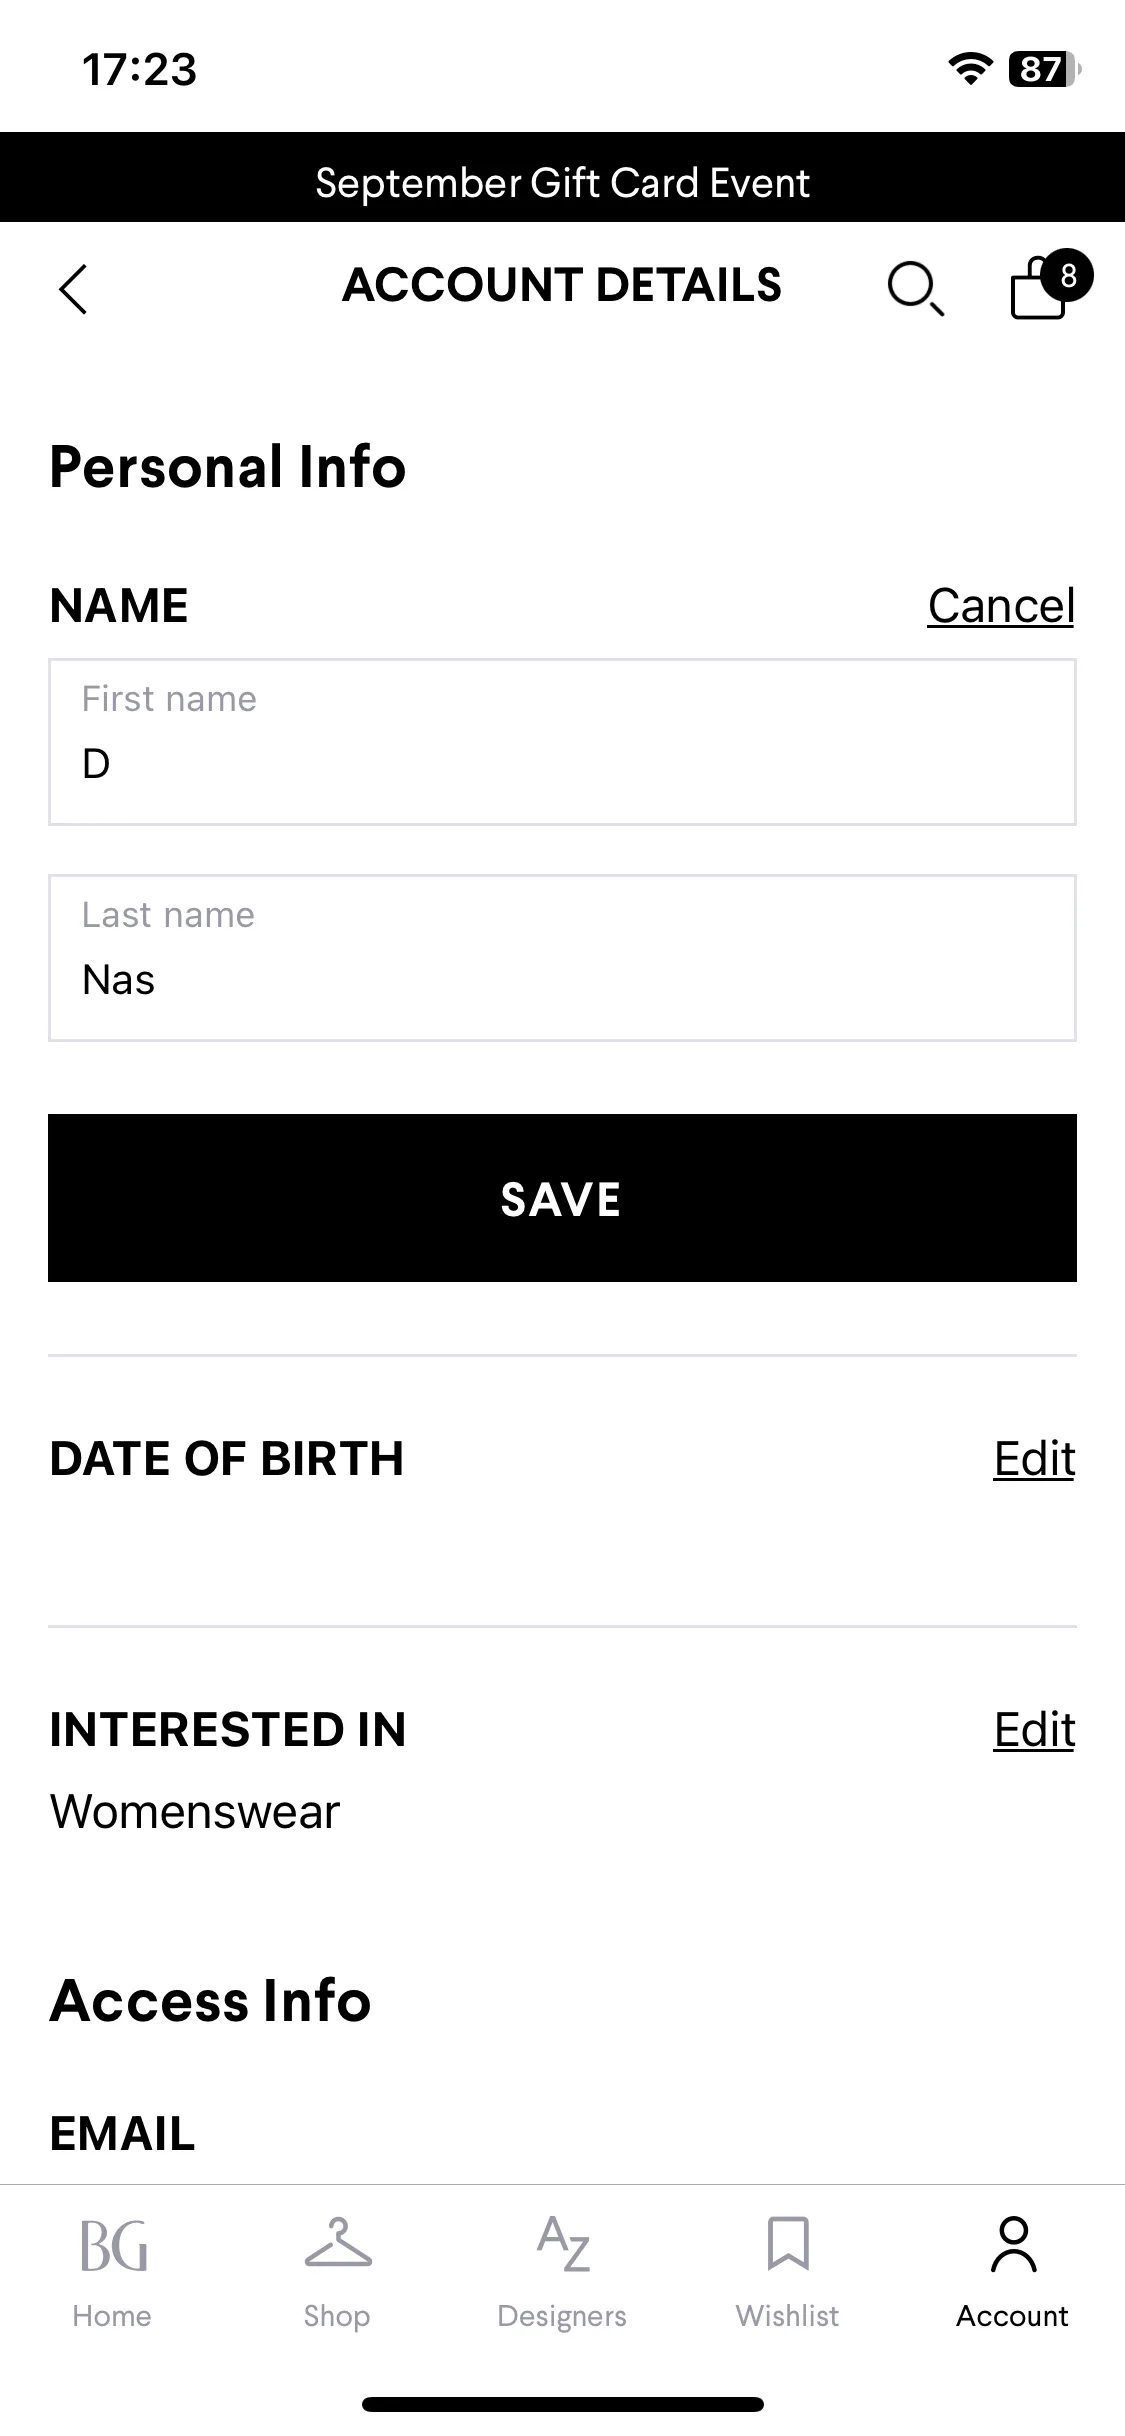Edit the Interested In preference
This screenshot has width=1125, height=2436.
[x=1034, y=1729]
